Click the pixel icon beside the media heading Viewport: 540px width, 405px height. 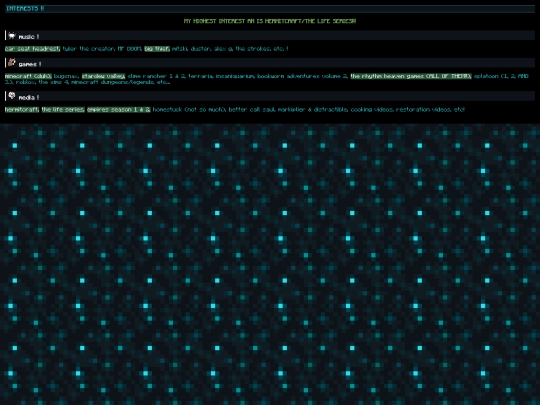(12, 96)
